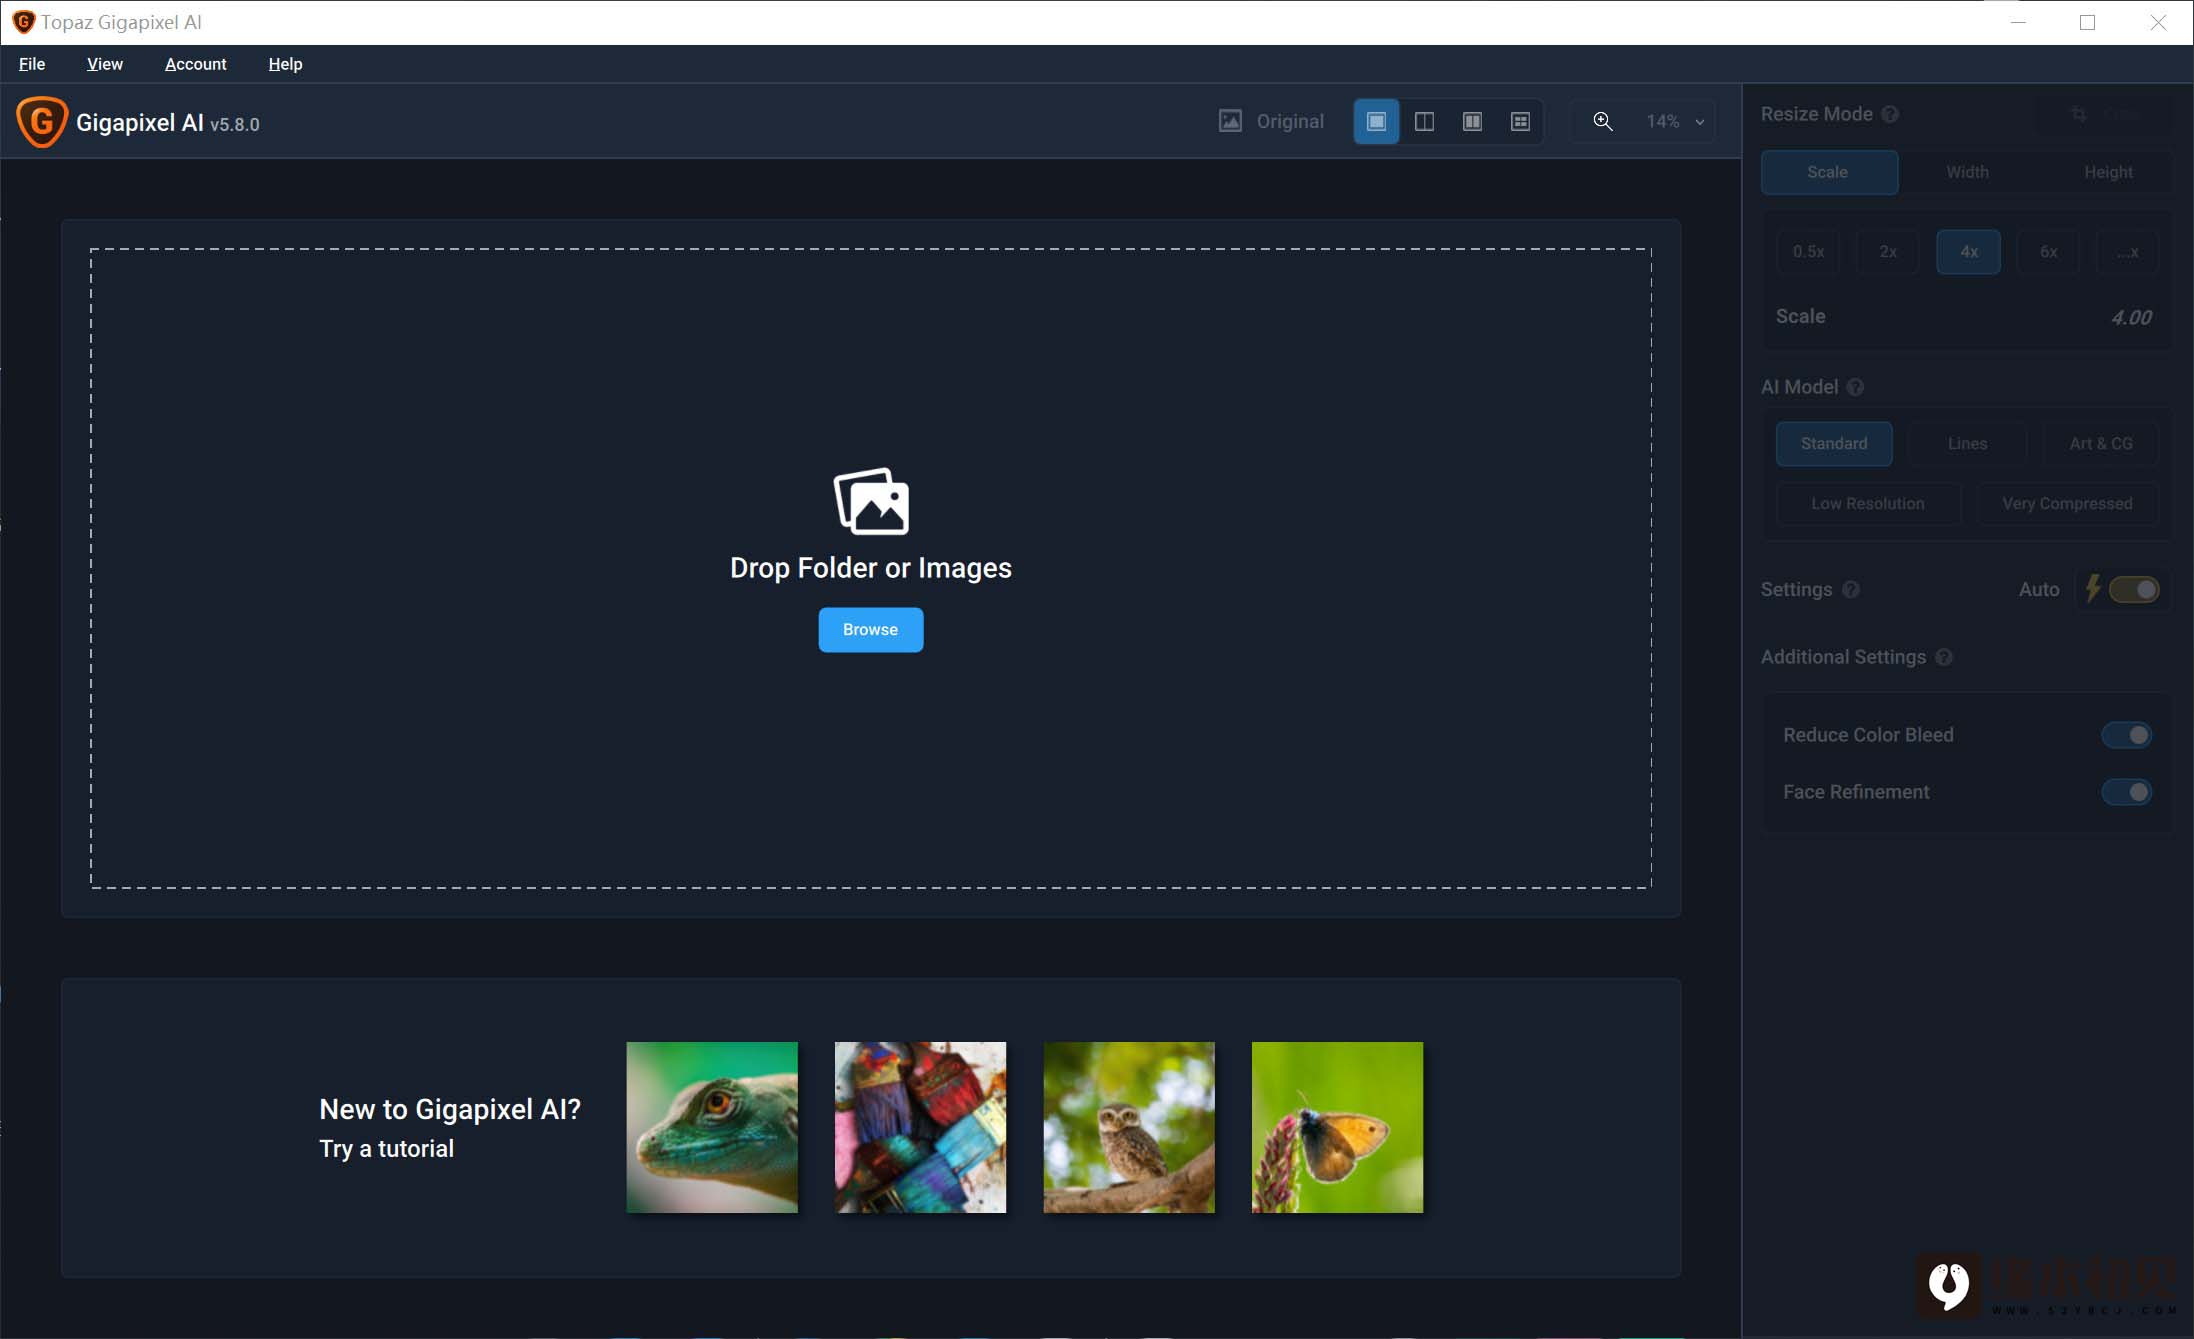Choose the 6x scale preset
The width and height of the screenshot is (2194, 1339).
[x=2048, y=252]
